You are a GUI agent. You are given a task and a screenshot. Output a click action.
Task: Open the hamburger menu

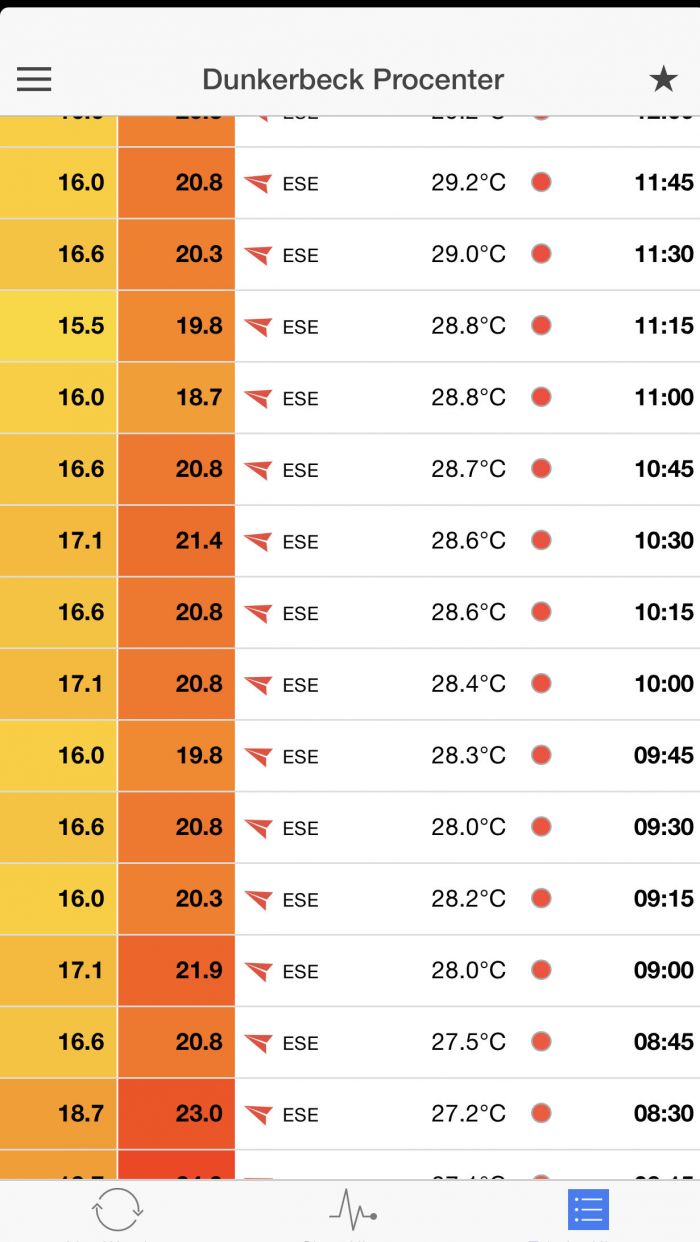click(x=34, y=79)
